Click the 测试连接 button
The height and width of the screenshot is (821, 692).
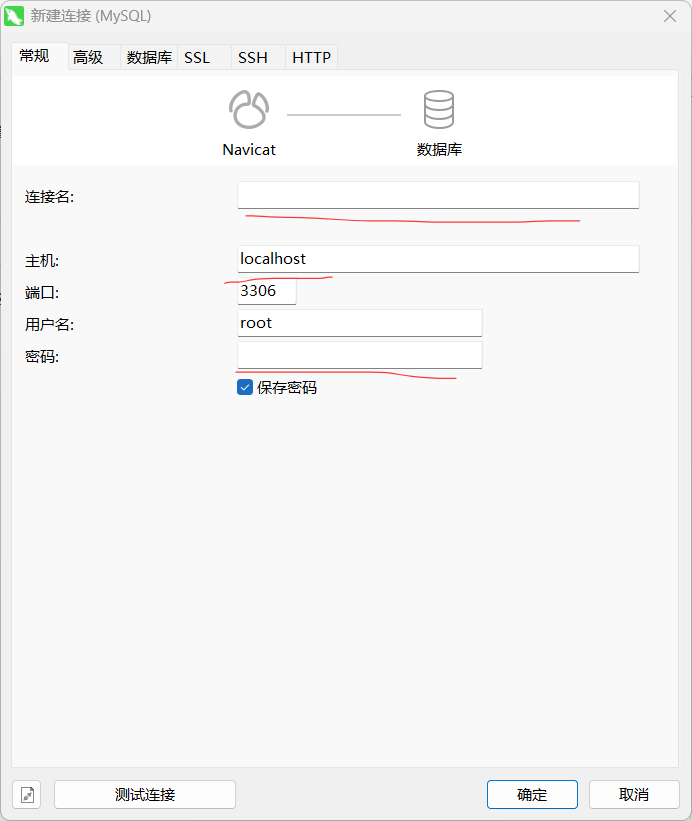point(145,794)
